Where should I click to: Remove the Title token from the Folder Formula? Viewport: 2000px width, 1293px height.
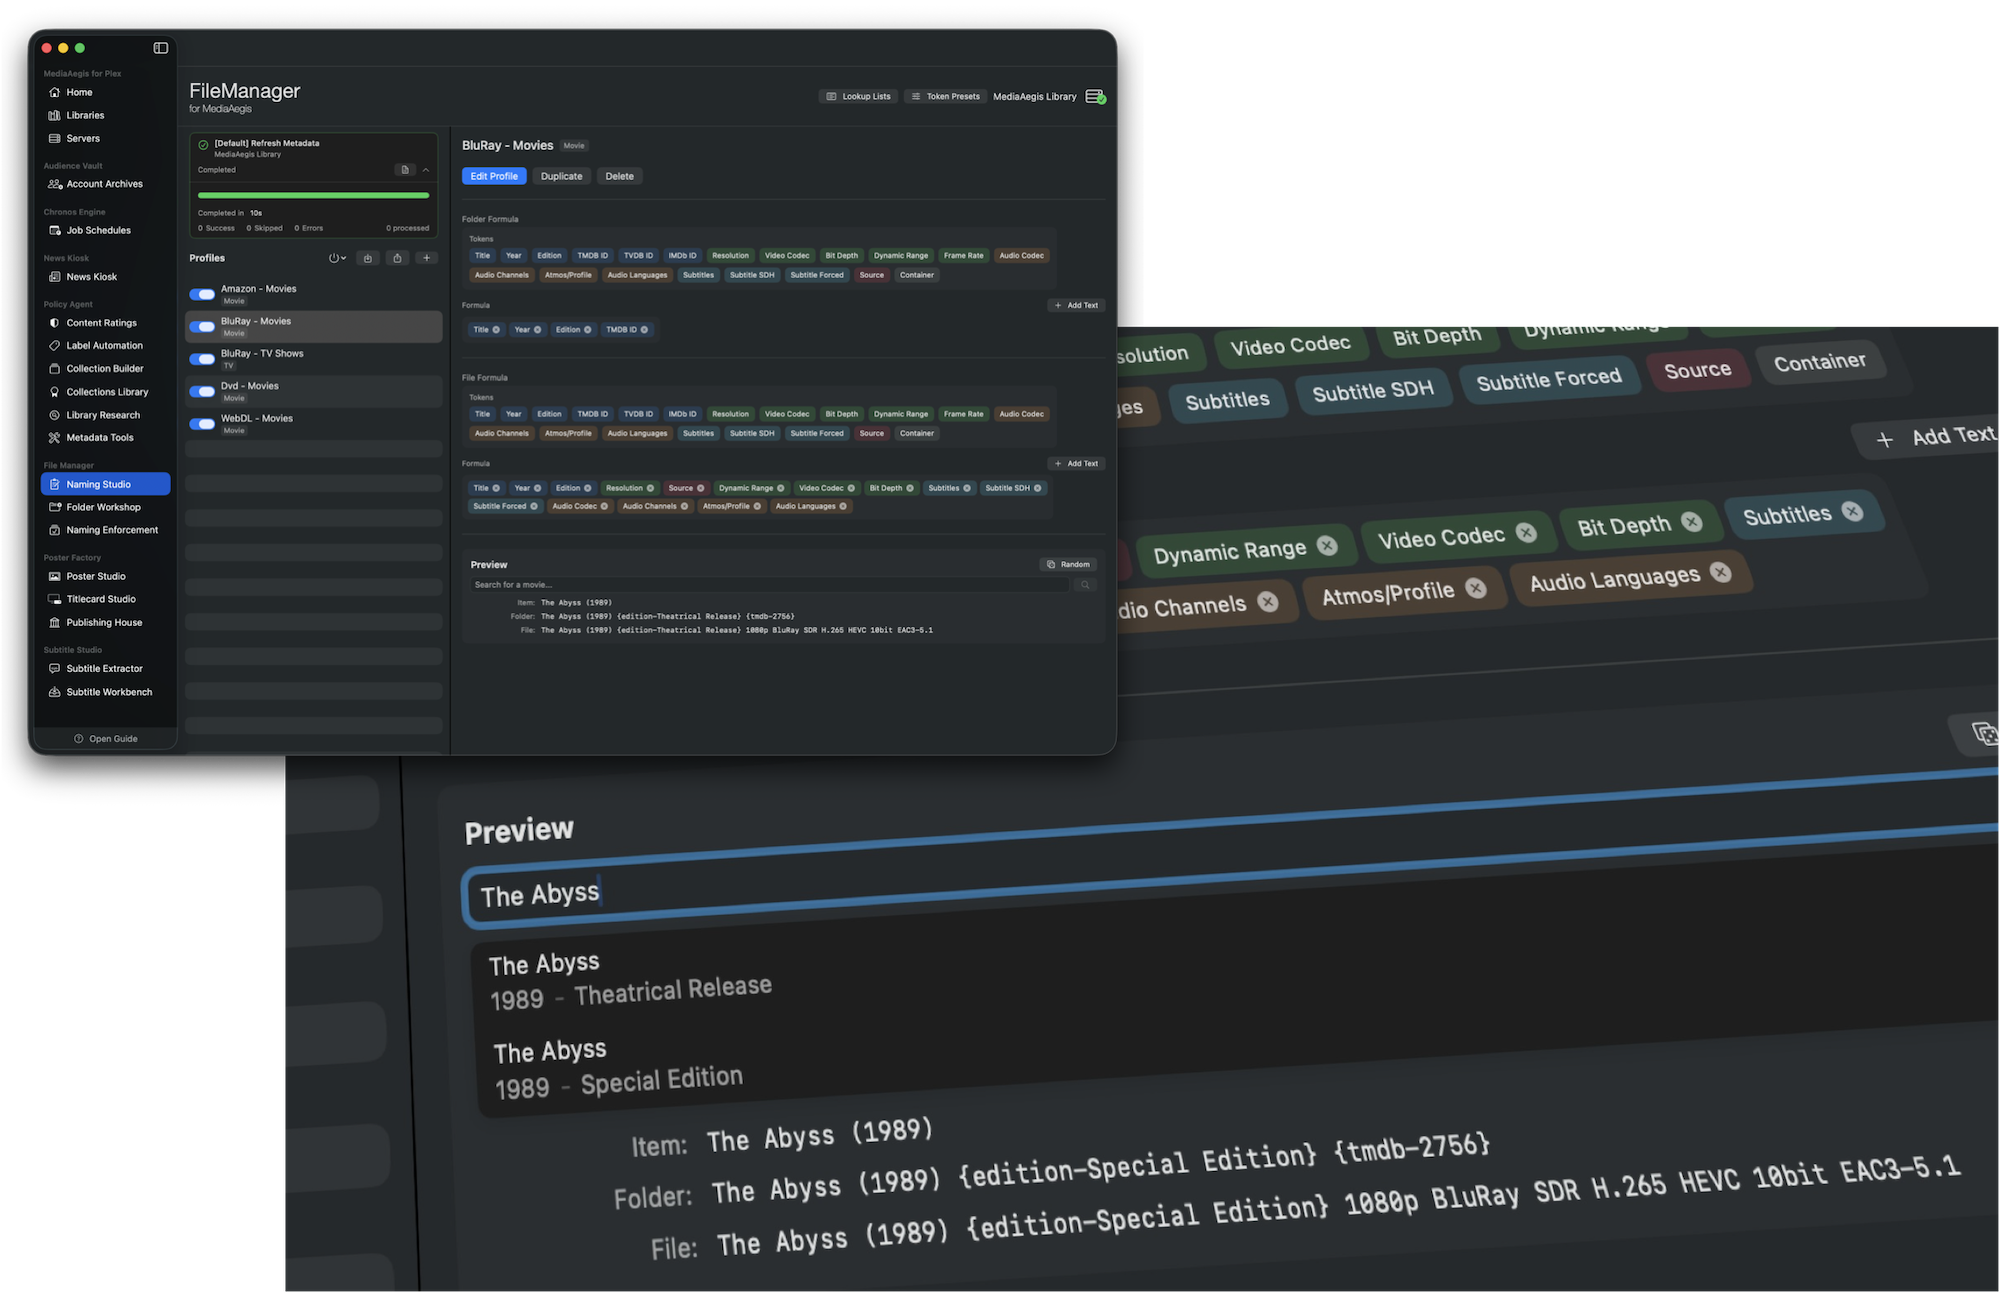(496, 330)
